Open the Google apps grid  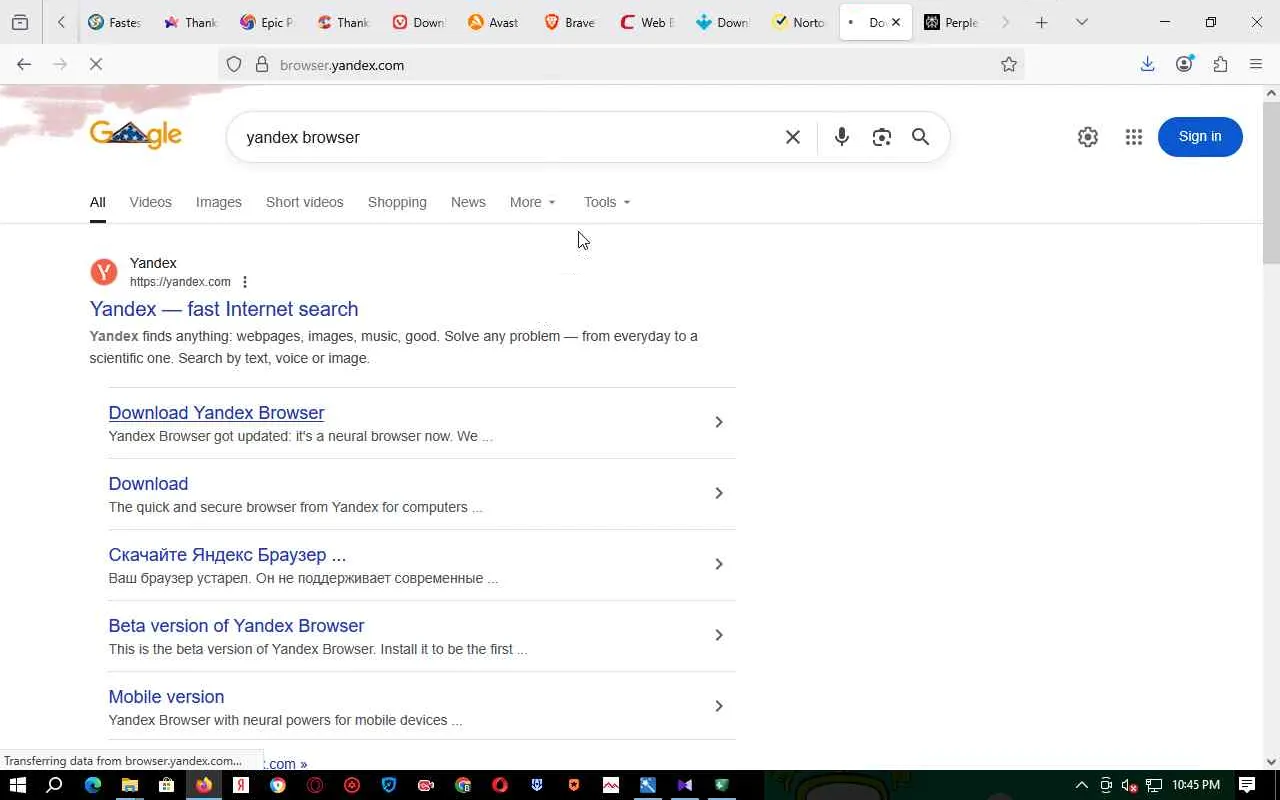click(1133, 137)
